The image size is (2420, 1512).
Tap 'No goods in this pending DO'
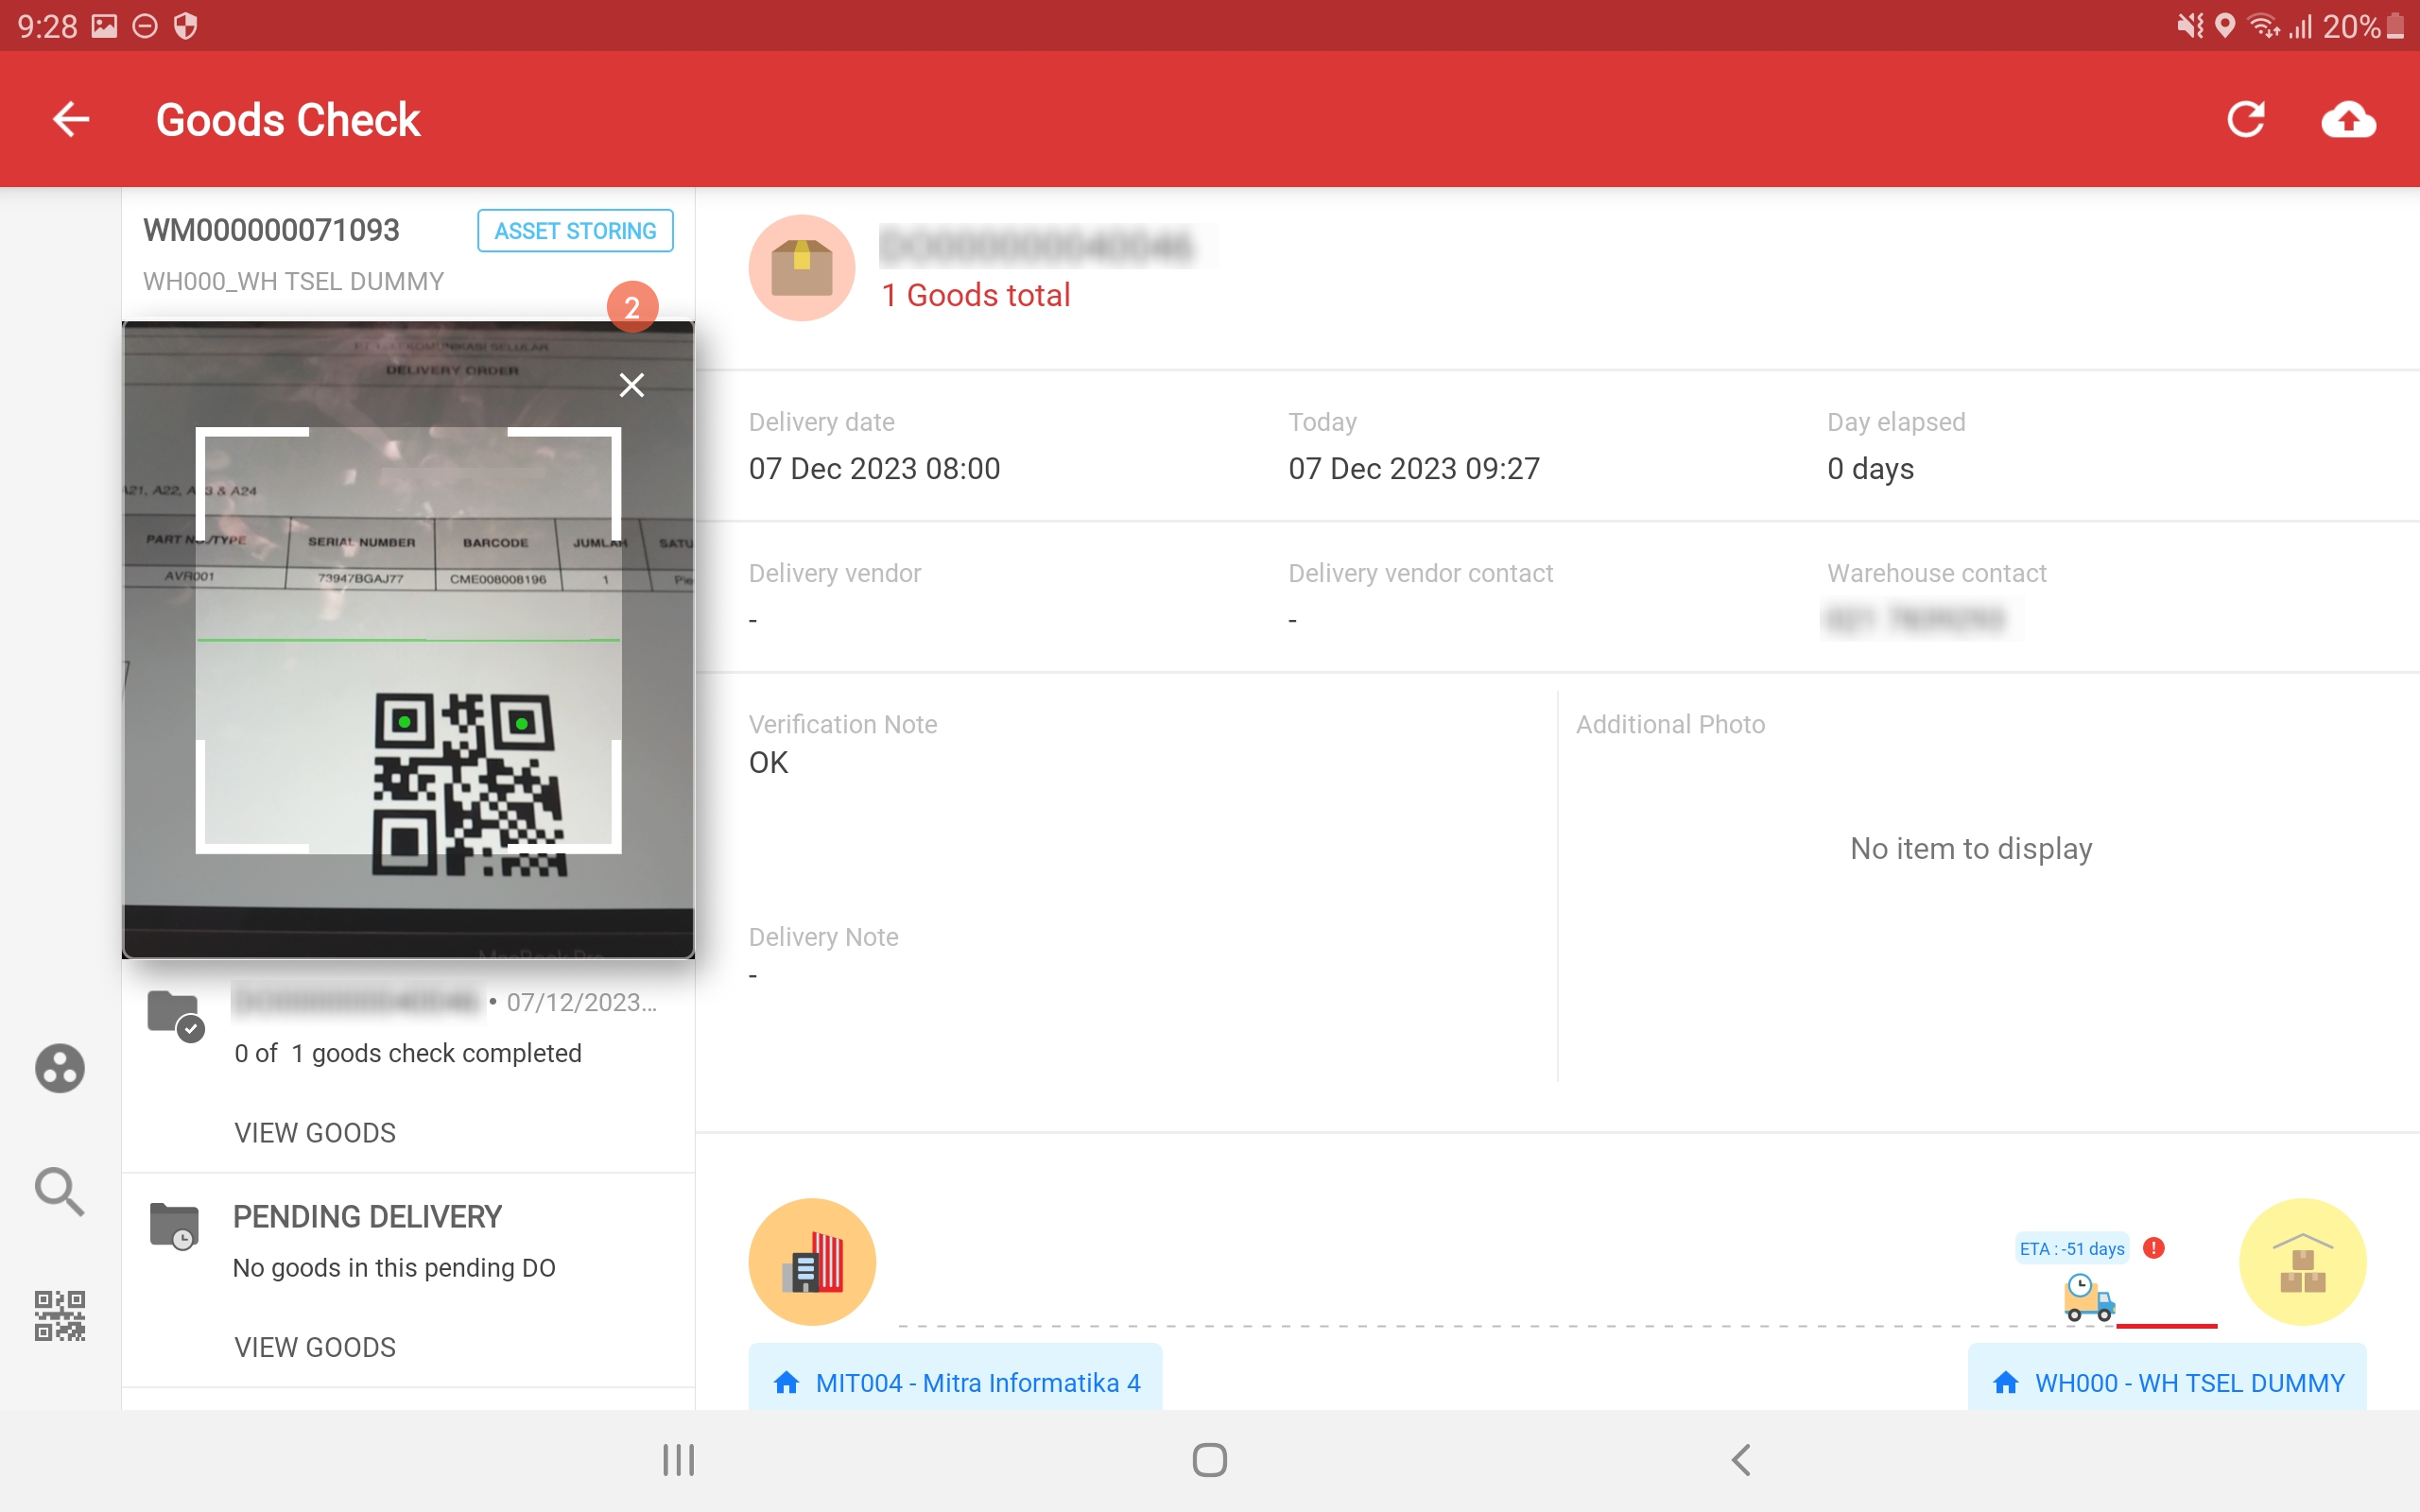click(x=394, y=1268)
